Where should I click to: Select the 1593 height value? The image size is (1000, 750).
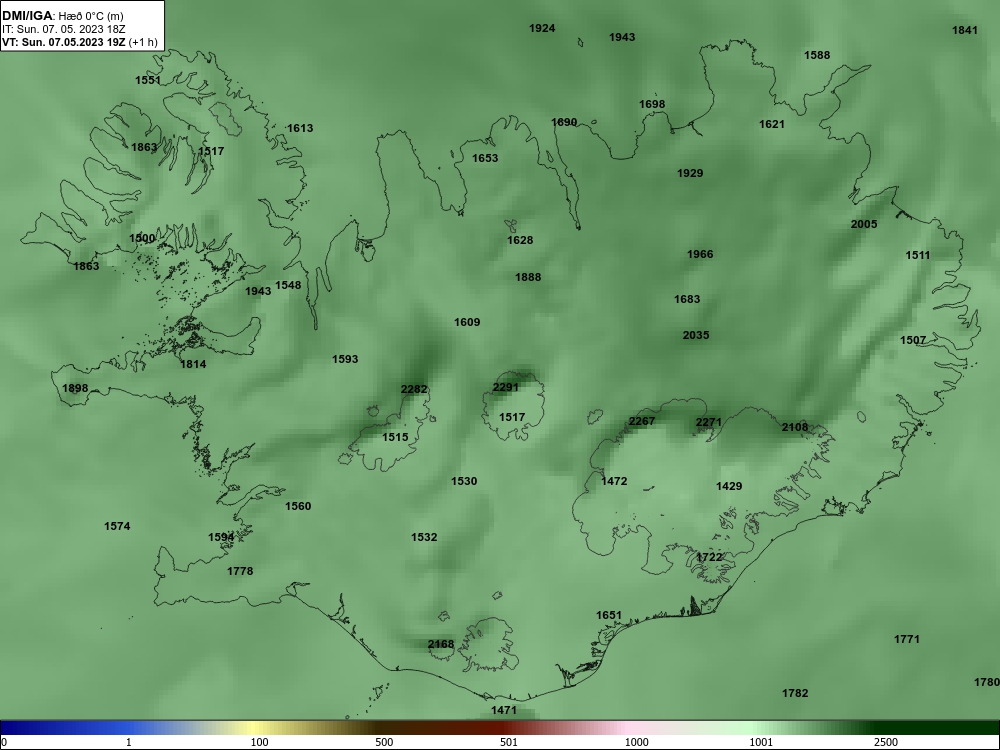[x=345, y=359]
